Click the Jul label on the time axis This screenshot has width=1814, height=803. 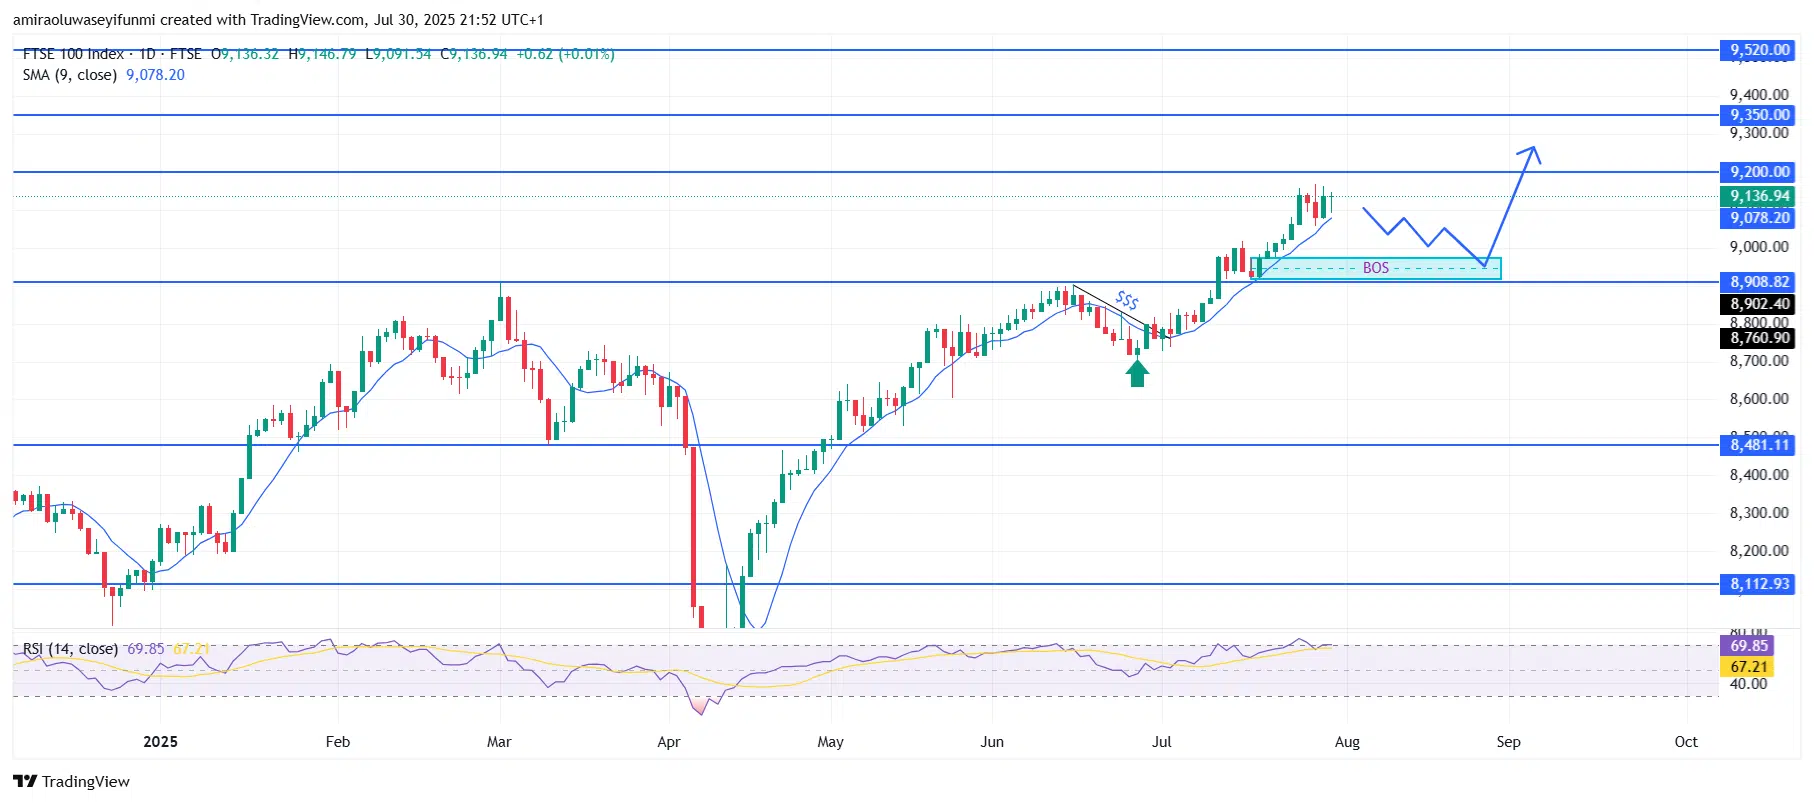click(x=1162, y=742)
